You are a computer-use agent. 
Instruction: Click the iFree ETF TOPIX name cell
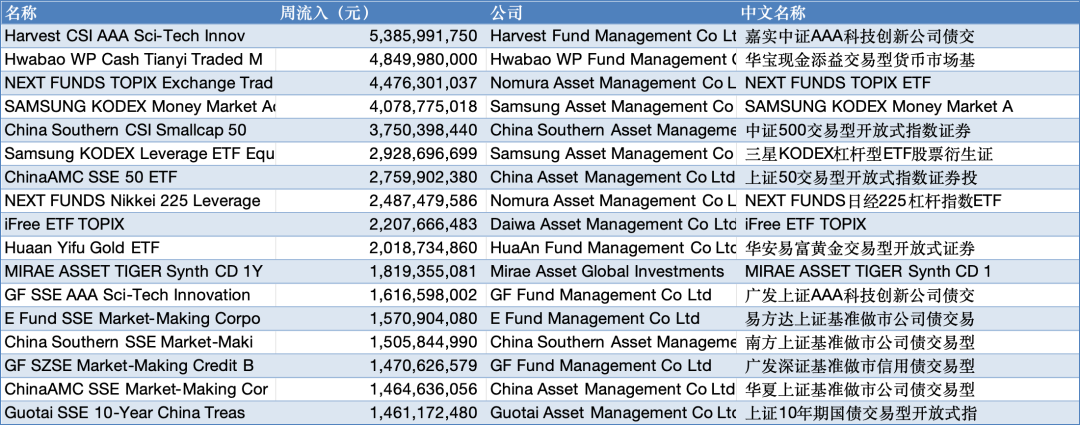(x=138, y=225)
